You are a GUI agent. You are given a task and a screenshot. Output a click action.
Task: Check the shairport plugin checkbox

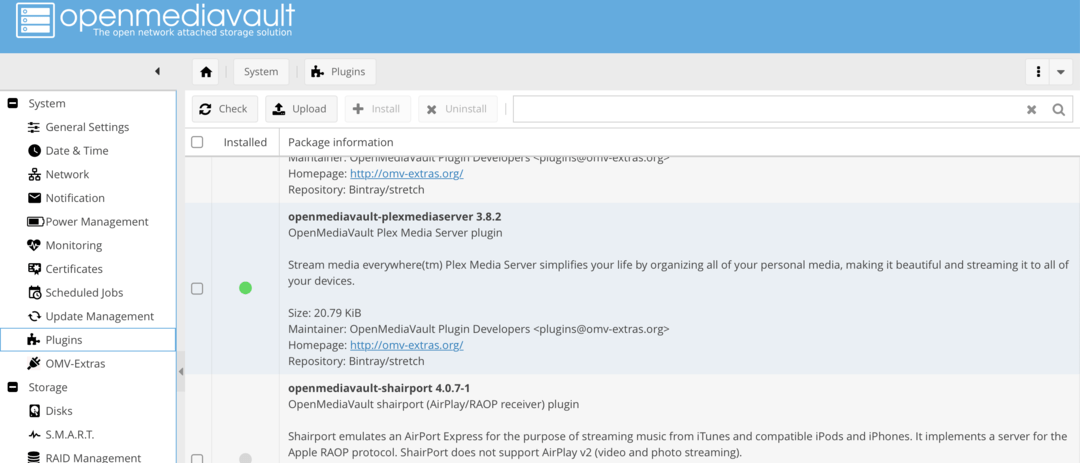pos(197,459)
